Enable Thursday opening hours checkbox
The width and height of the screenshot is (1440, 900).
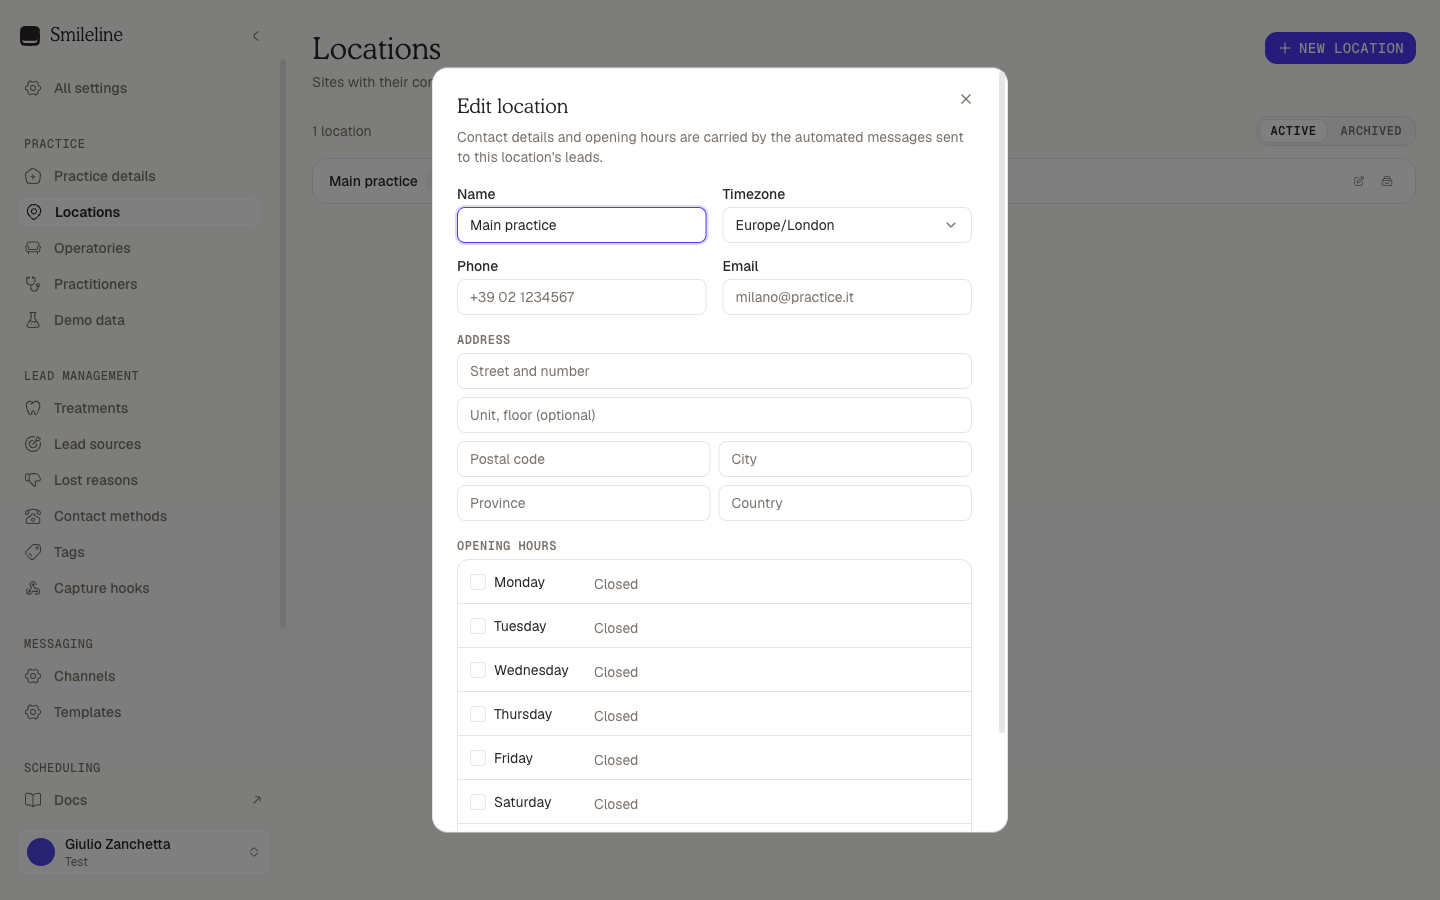[478, 714]
